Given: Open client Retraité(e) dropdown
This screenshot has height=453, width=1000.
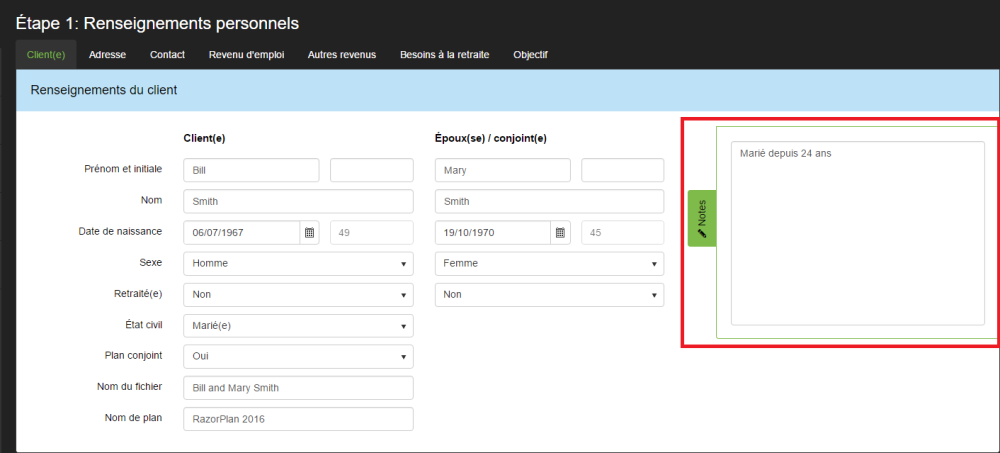Looking at the screenshot, I should click(x=298, y=295).
